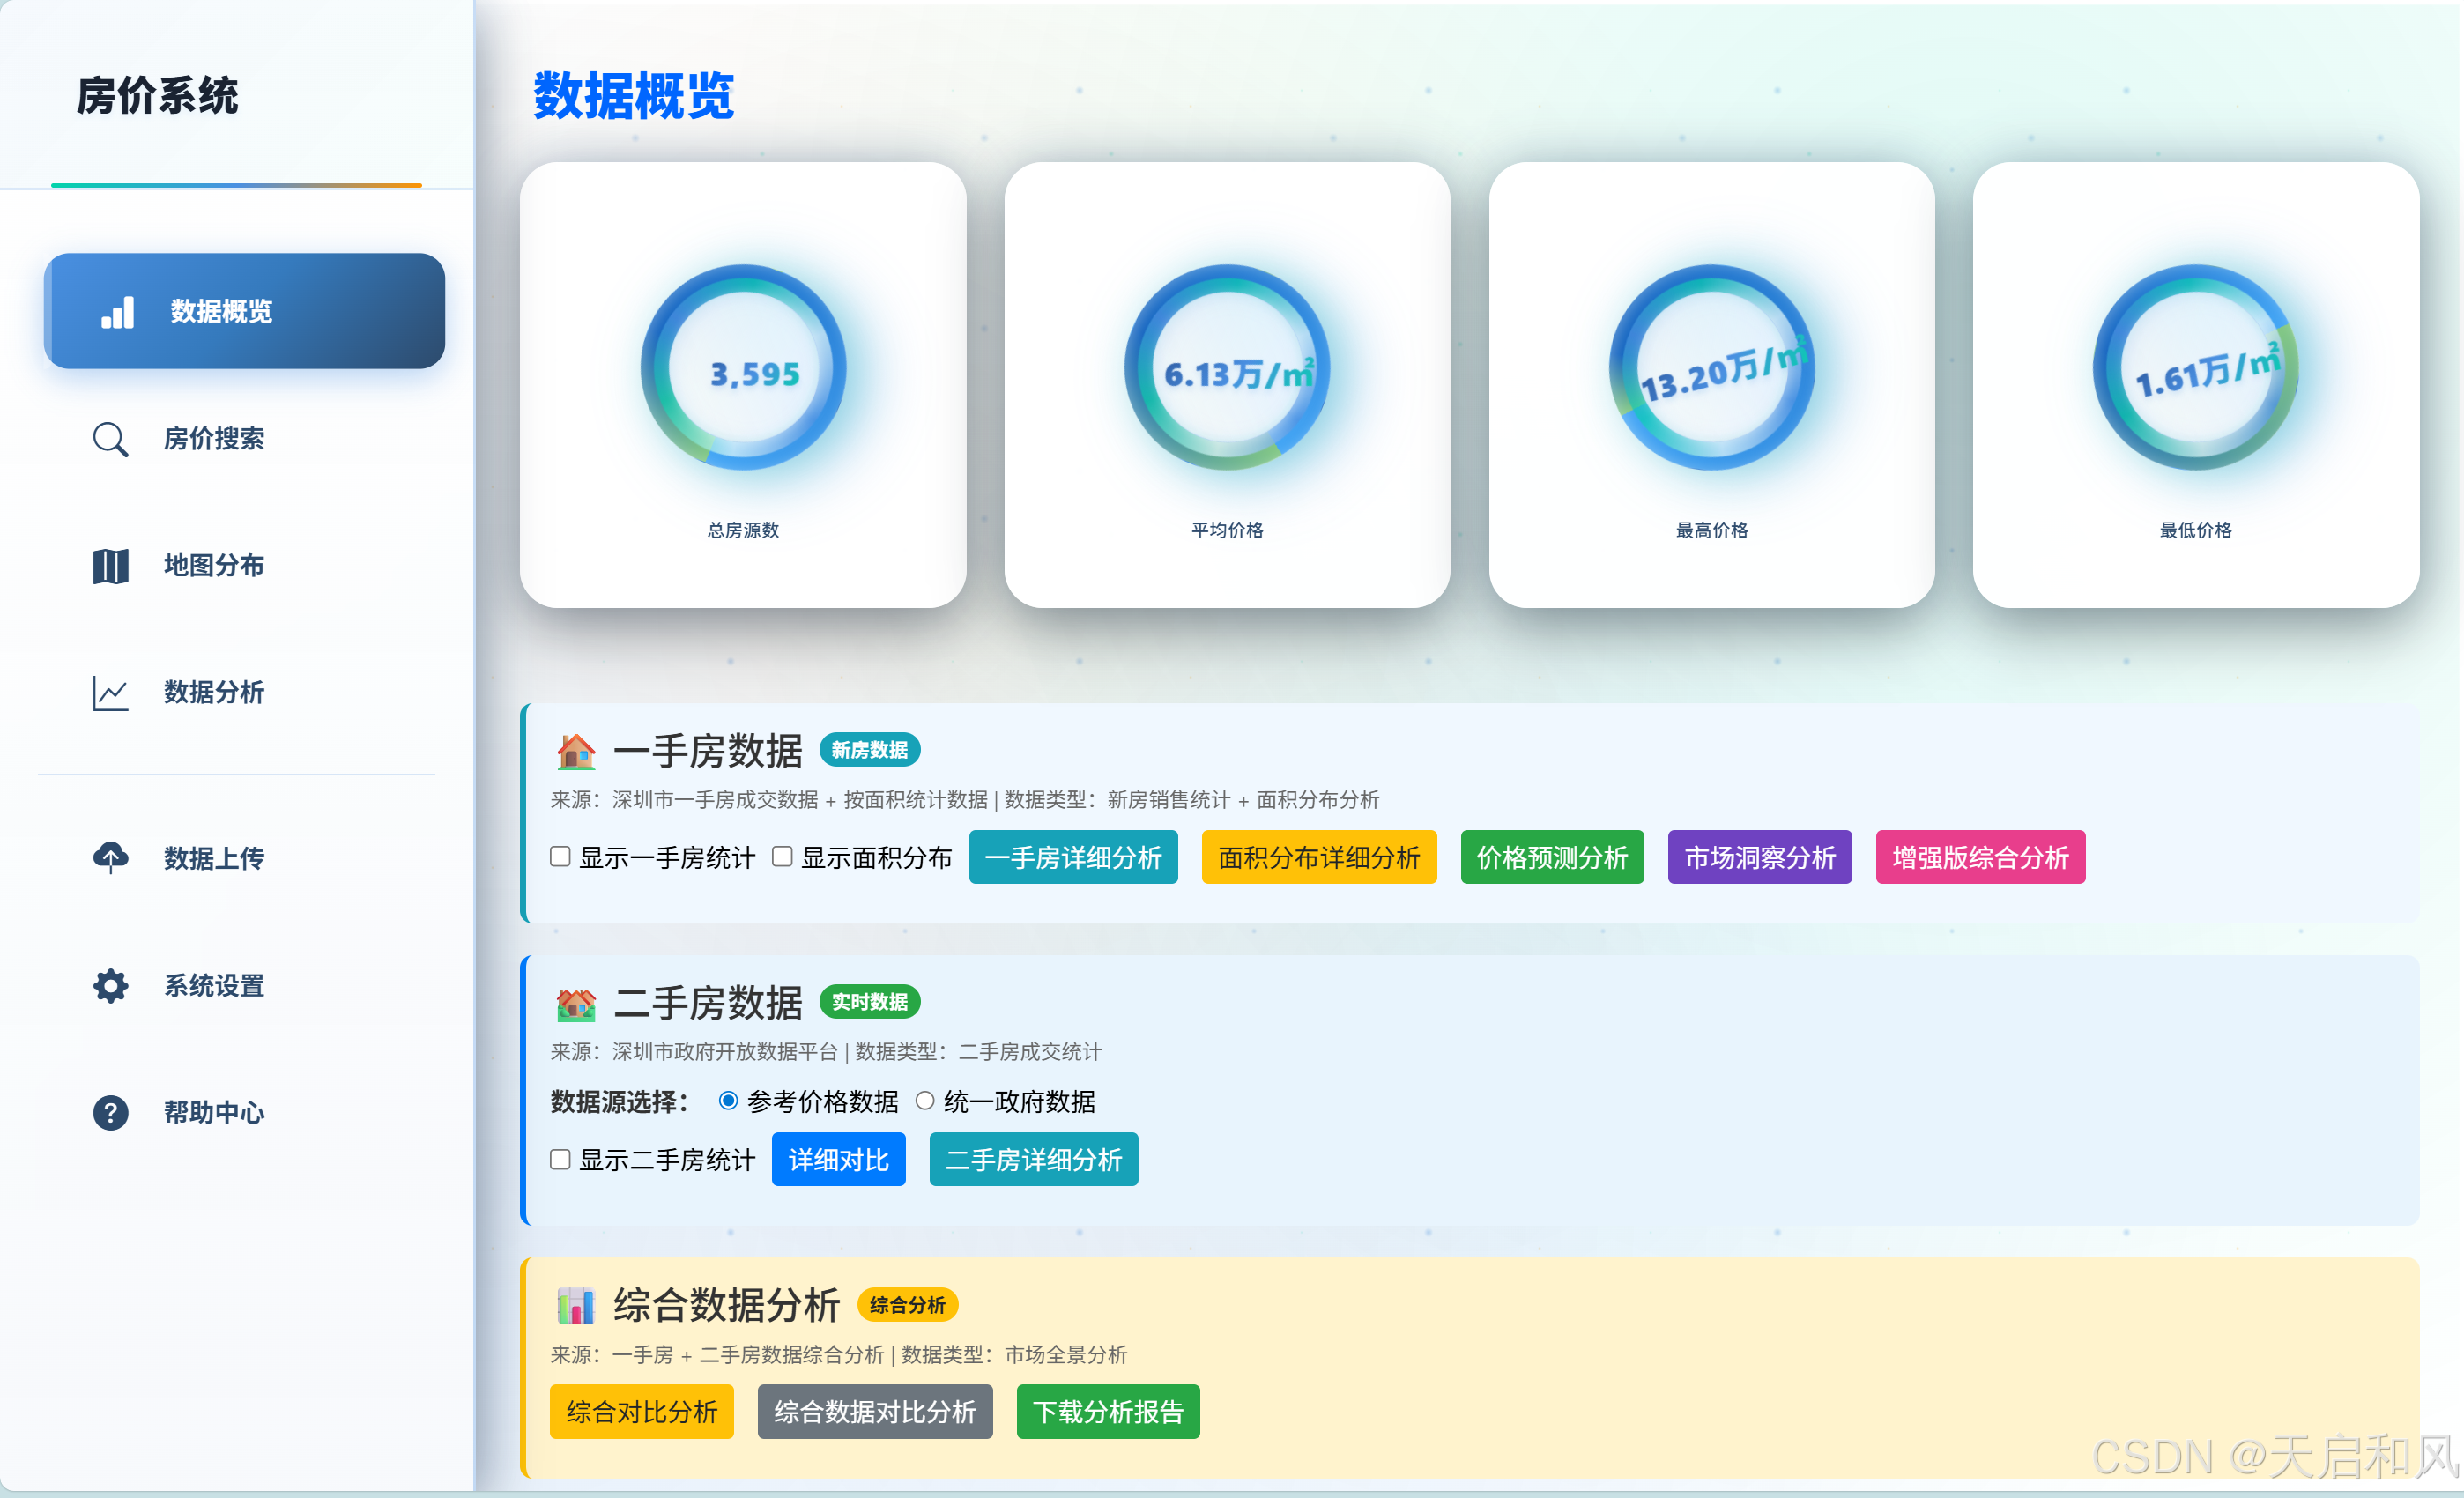This screenshot has width=2464, height=1498.
Task: Open 二手房详细分析
Action: [1033, 1160]
